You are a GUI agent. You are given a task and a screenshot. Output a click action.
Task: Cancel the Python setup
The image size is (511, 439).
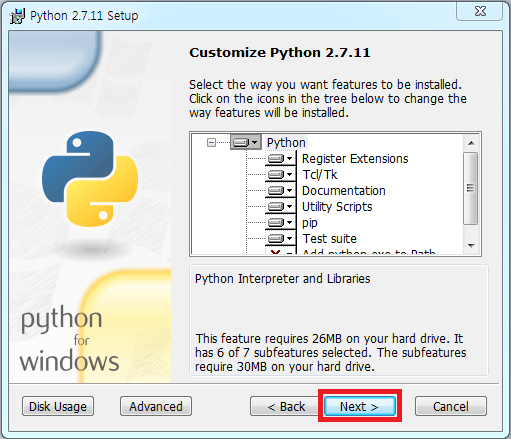451,406
